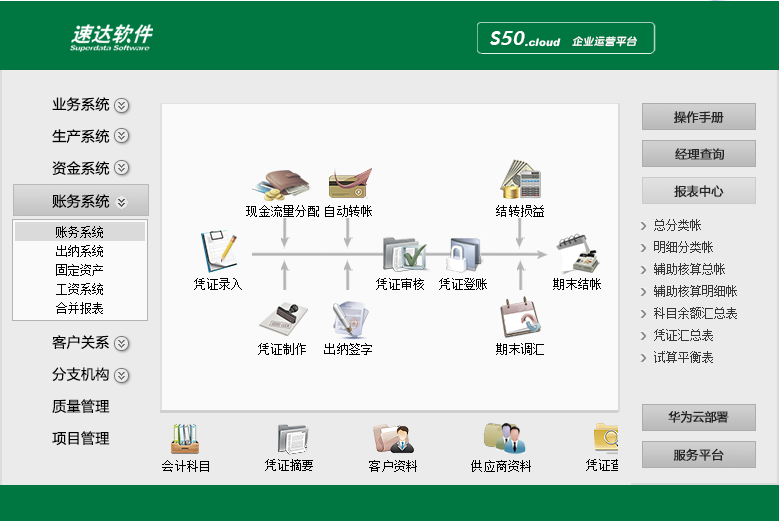Open the 质量管理 menu
The height and width of the screenshot is (522, 780).
(x=81, y=406)
